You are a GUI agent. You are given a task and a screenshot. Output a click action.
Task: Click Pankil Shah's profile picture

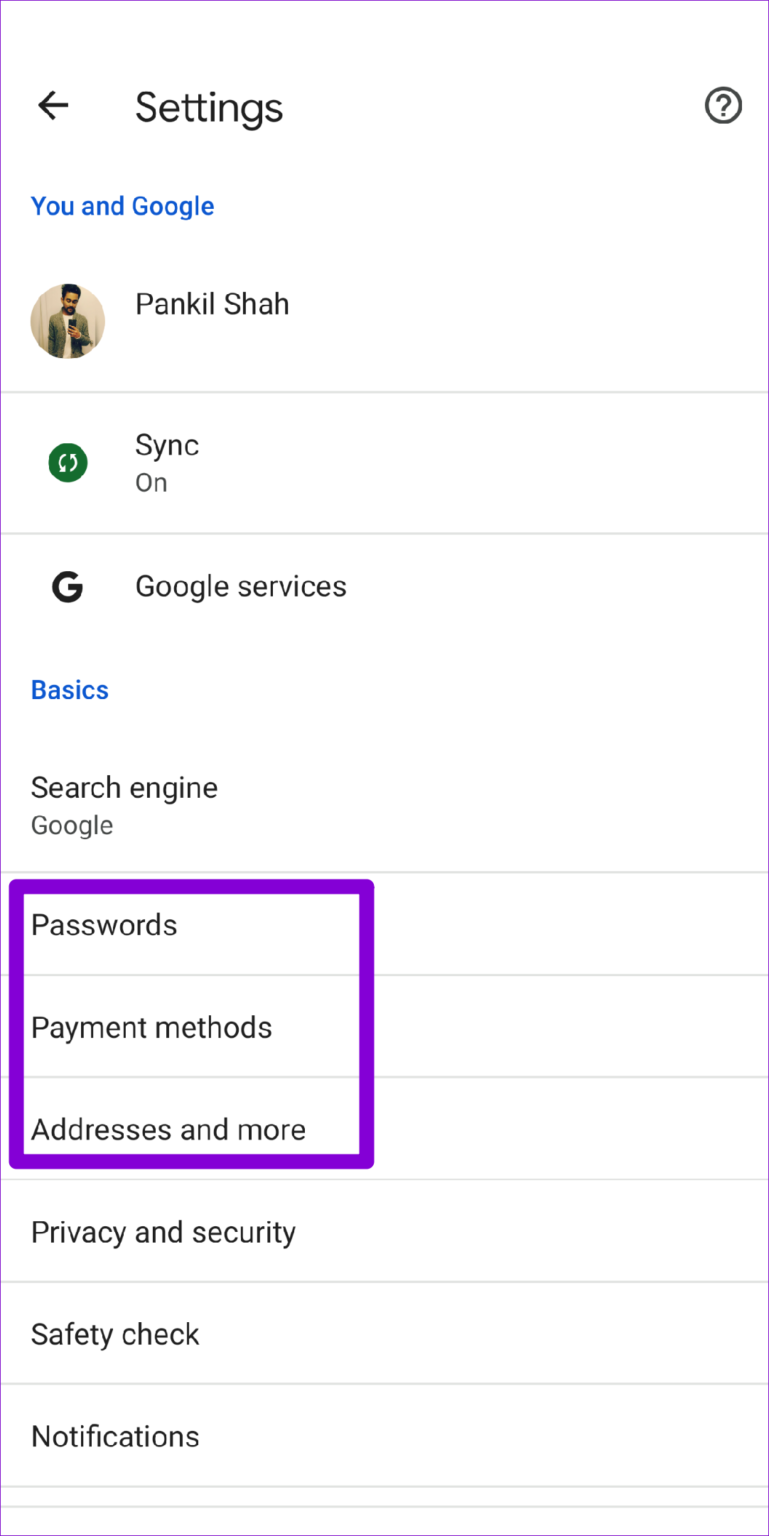coord(67,321)
